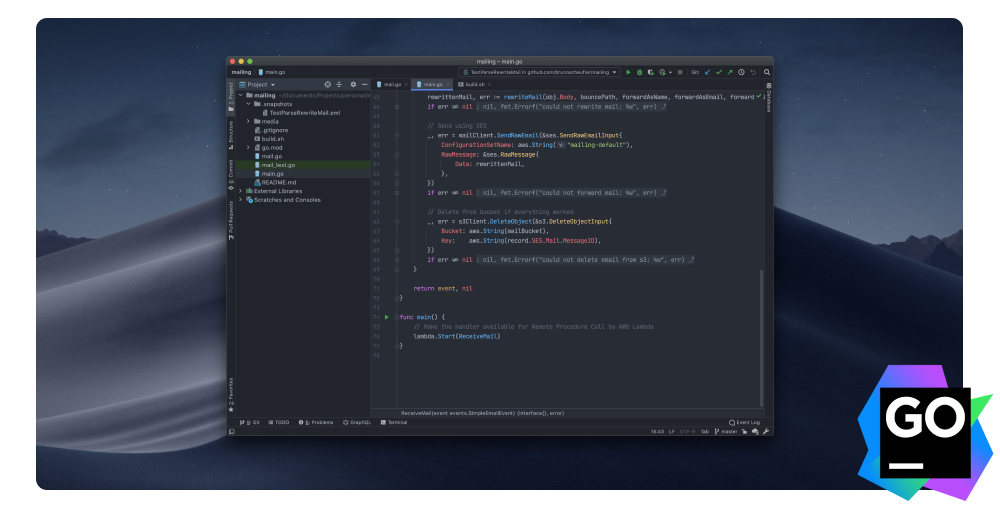1000x508 pixels.
Task: Open the Problems tool window
Action: coord(316,422)
